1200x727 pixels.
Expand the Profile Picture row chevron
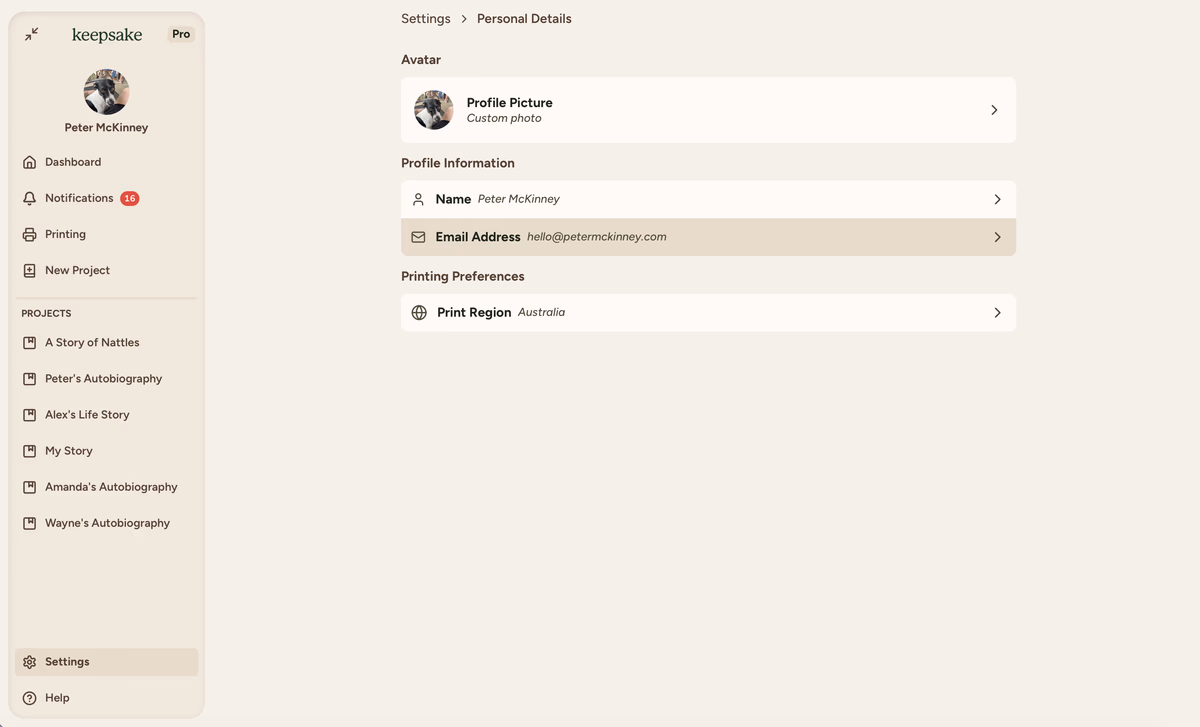pyautogui.click(x=994, y=110)
